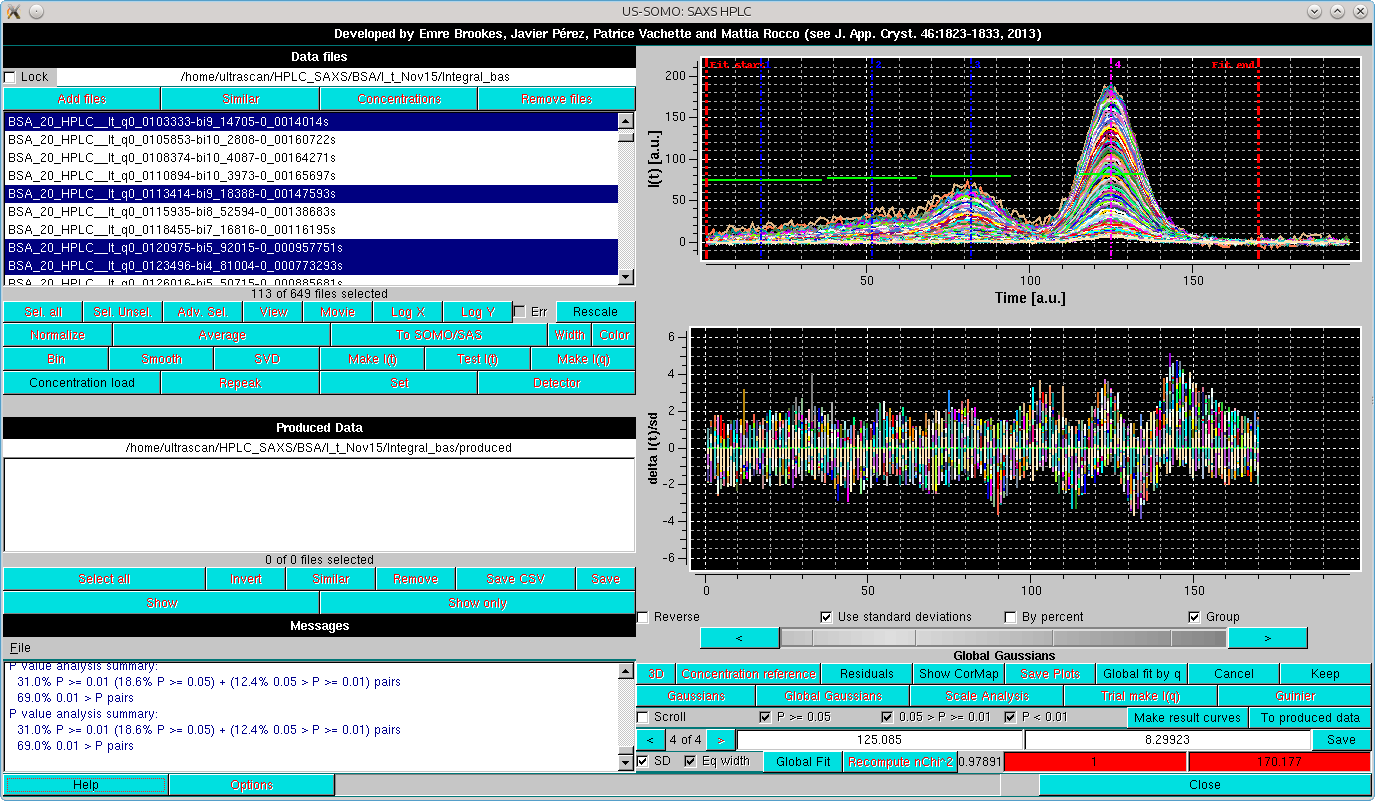Screen dimensions: 1375x801
Task: Enable the By percent checkbox
Action: 1011,617
